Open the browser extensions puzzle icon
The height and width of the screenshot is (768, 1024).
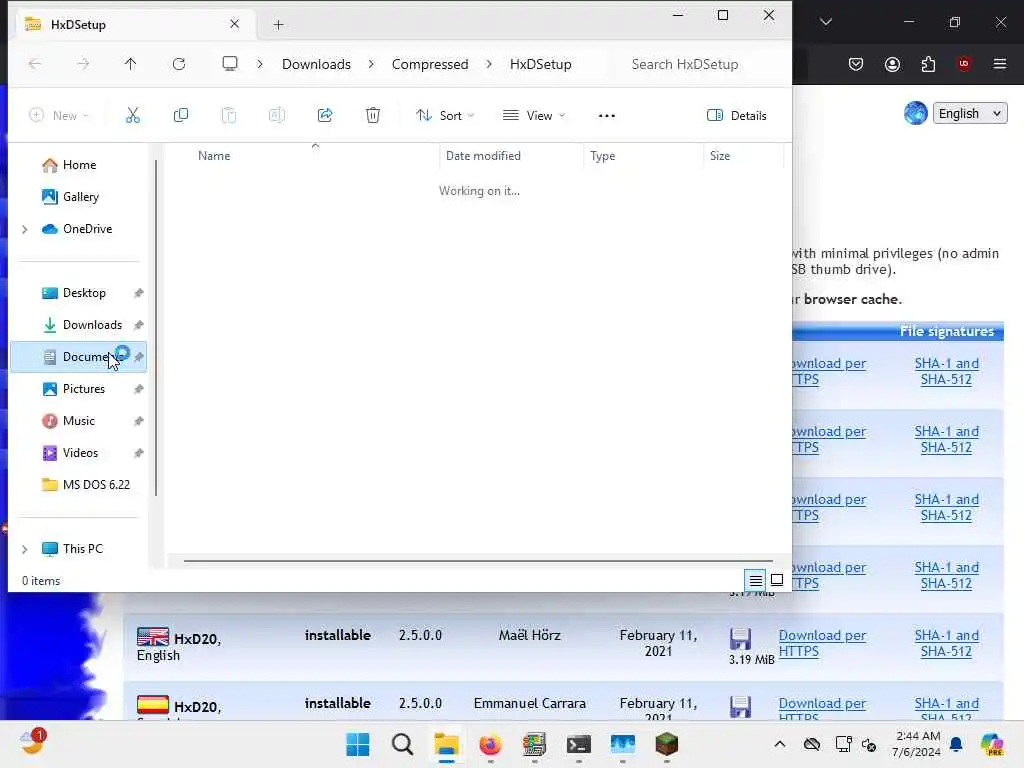tap(928, 64)
